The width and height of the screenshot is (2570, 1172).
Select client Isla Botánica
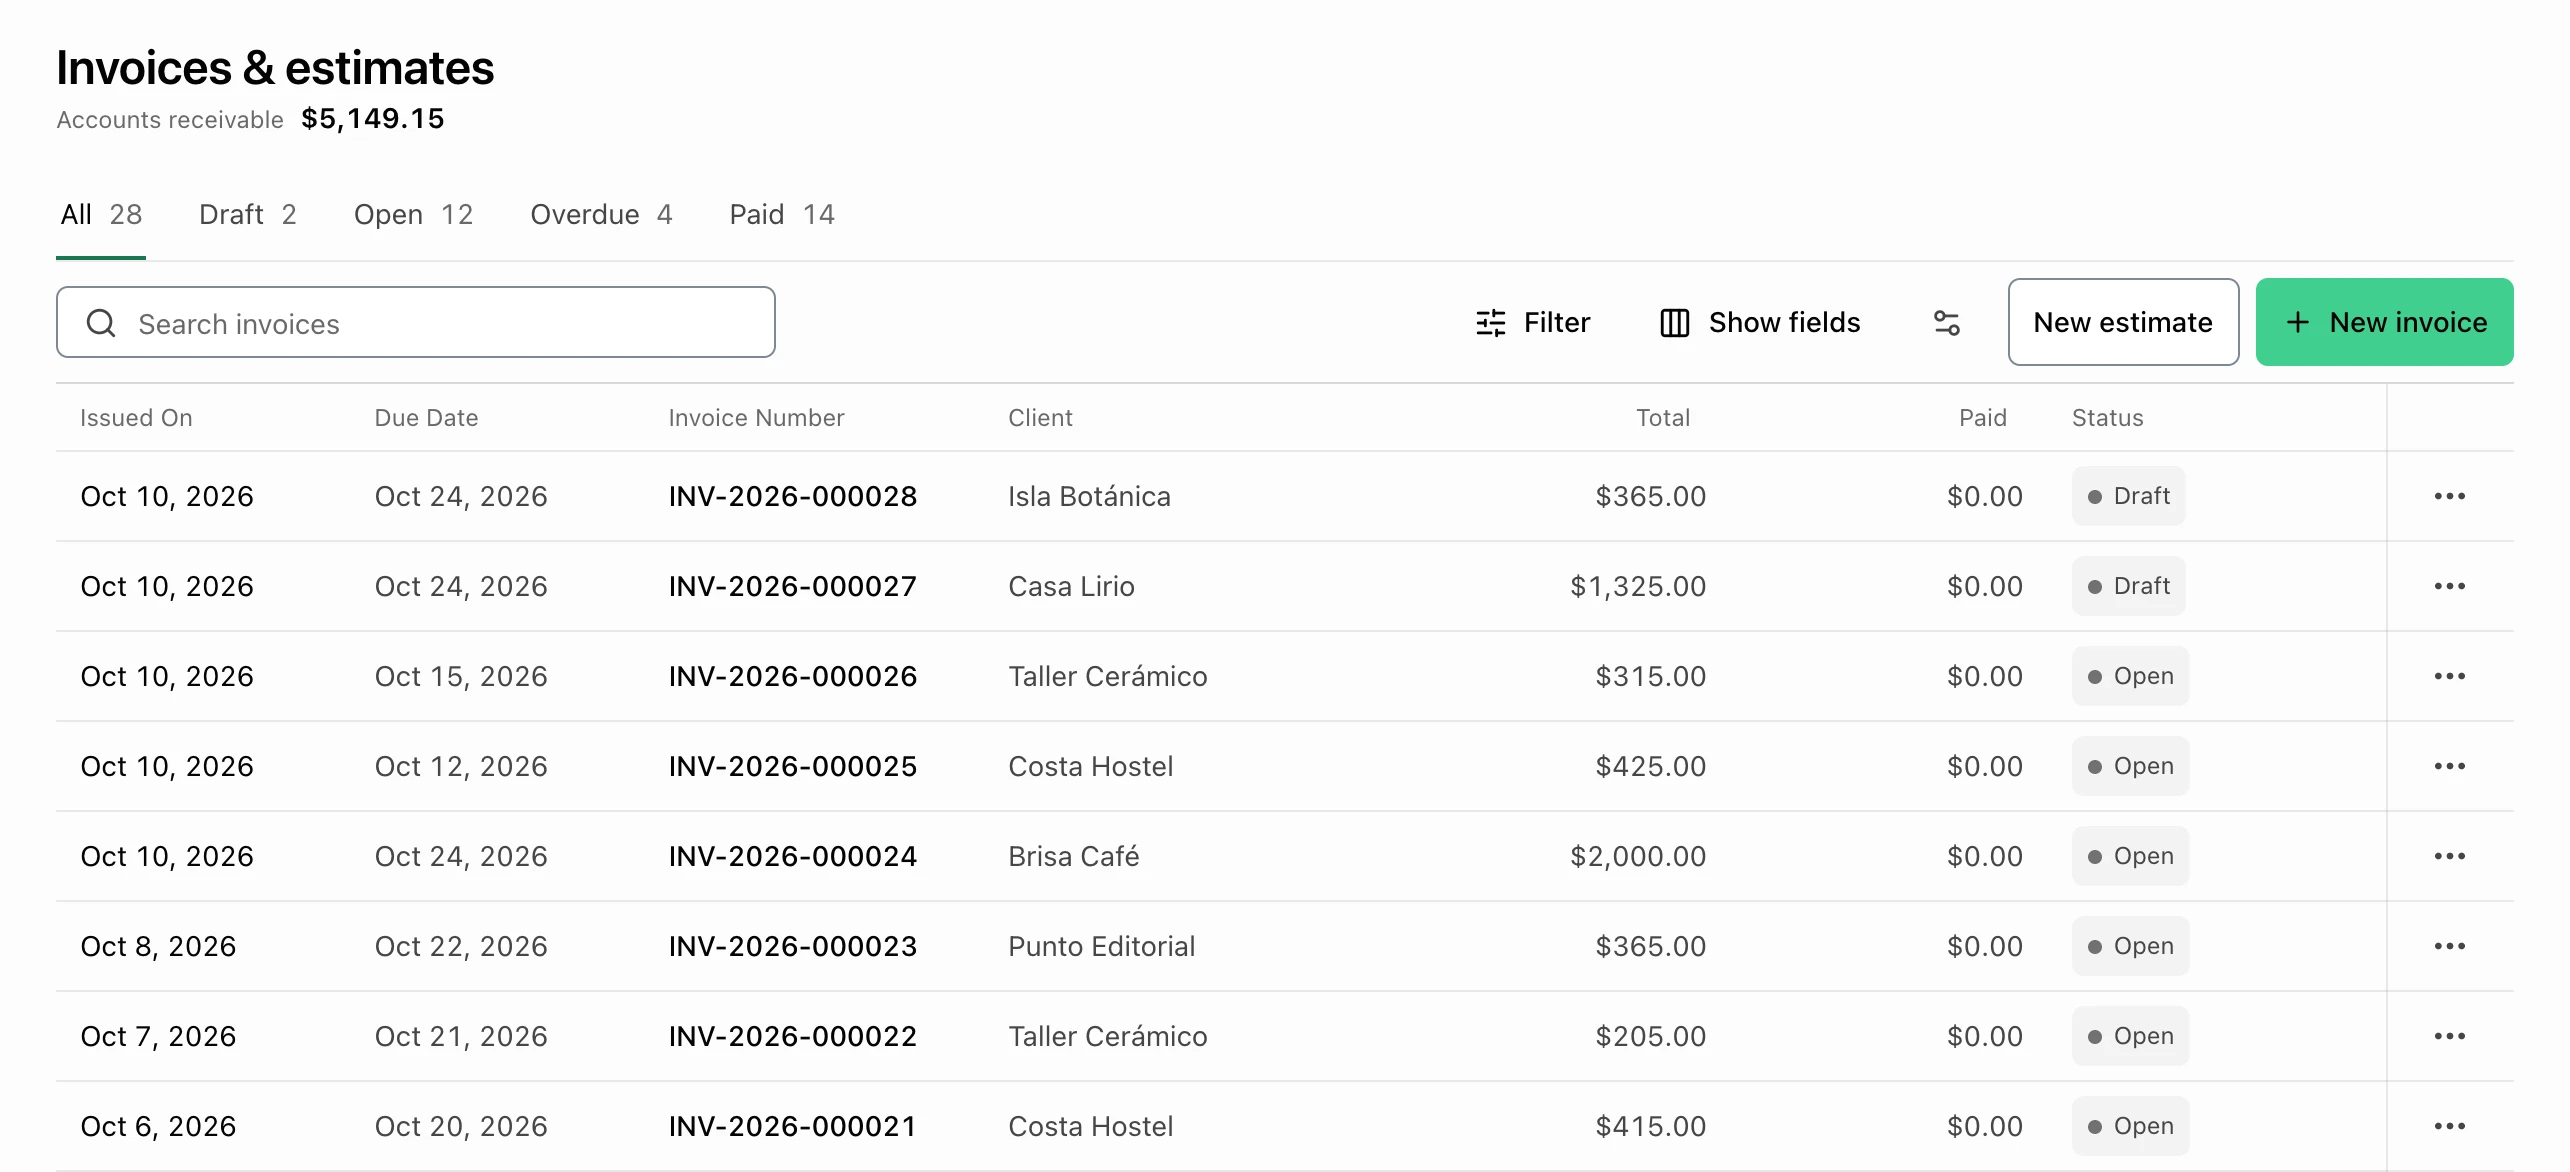pos(1089,496)
